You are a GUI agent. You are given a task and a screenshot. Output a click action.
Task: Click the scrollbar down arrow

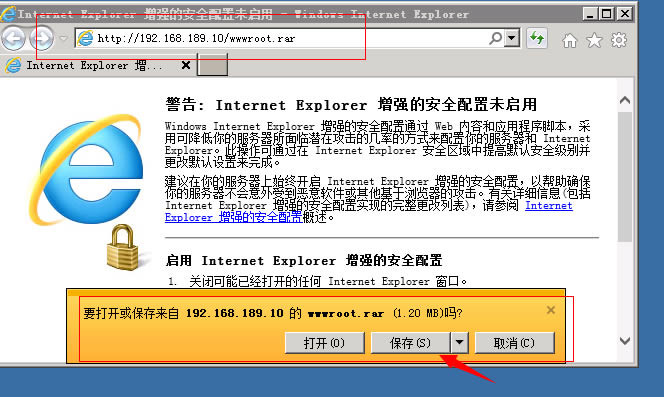click(625, 341)
